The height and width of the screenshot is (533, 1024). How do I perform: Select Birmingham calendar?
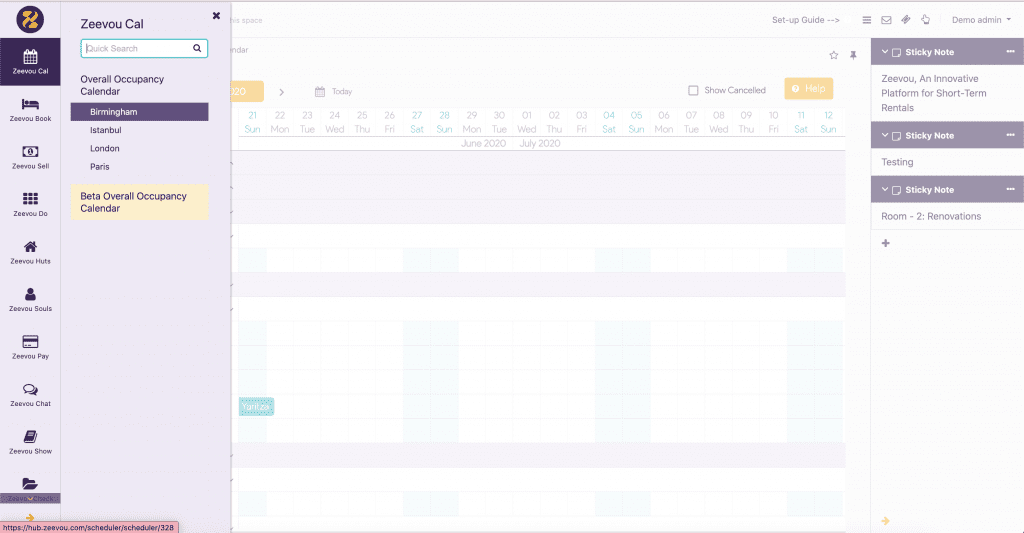[x=140, y=112]
